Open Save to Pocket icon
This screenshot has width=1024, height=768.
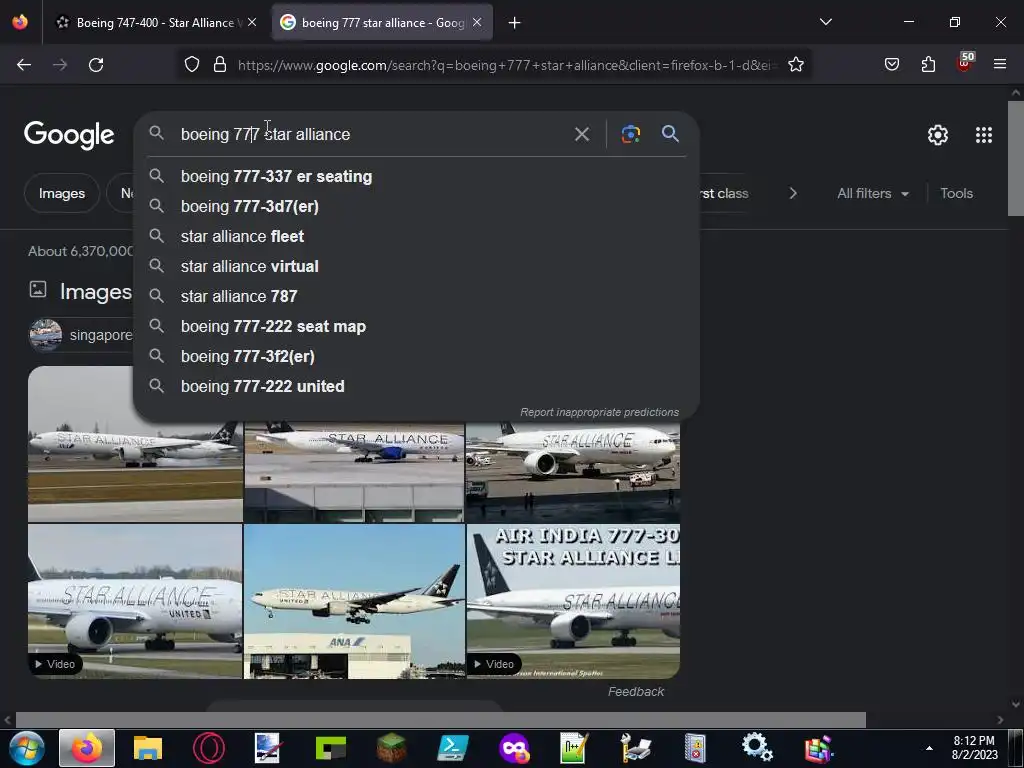click(x=891, y=65)
